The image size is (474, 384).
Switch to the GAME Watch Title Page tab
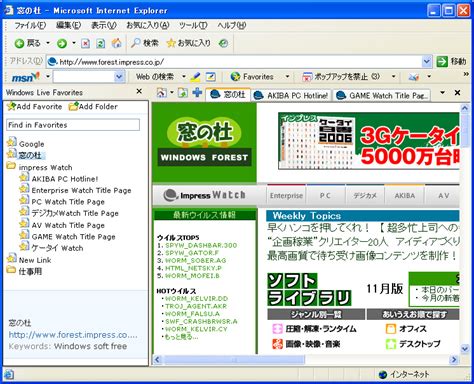point(382,96)
